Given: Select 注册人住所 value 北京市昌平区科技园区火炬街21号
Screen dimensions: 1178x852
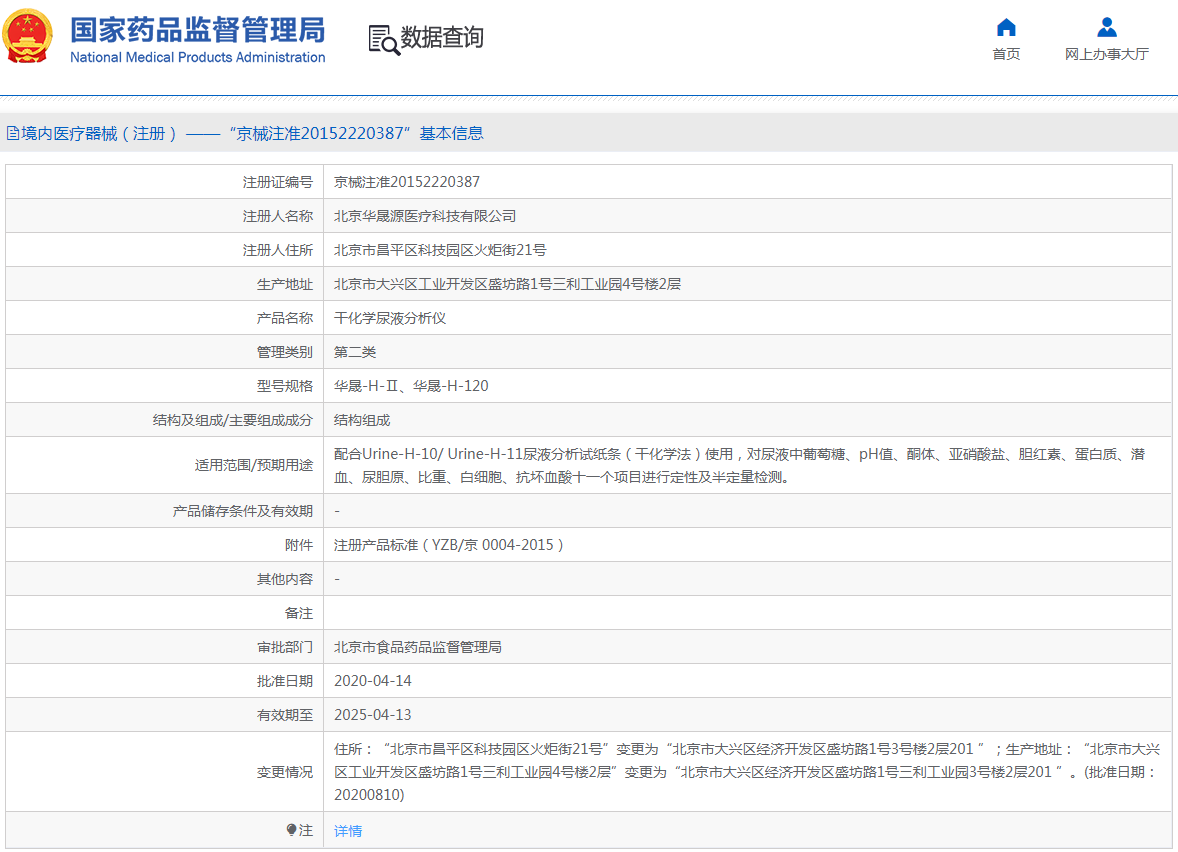Looking at the screenshot, I should [439, 250].
